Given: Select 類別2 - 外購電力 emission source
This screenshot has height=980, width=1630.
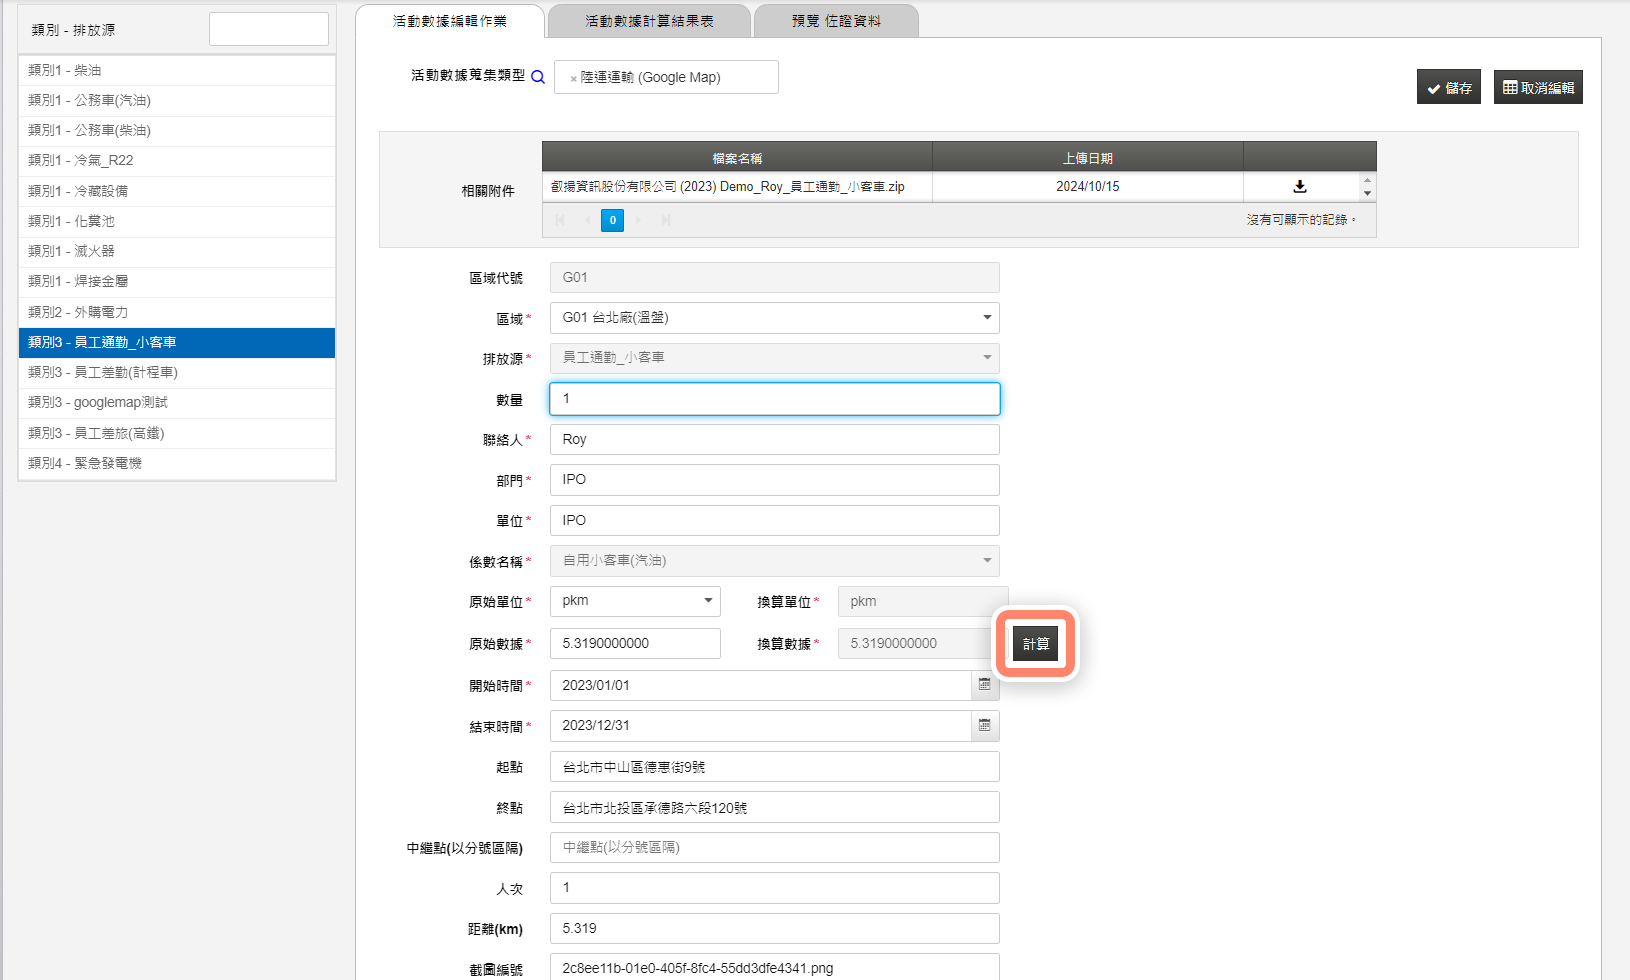Looking at the screenshot, I should (177, 312).
